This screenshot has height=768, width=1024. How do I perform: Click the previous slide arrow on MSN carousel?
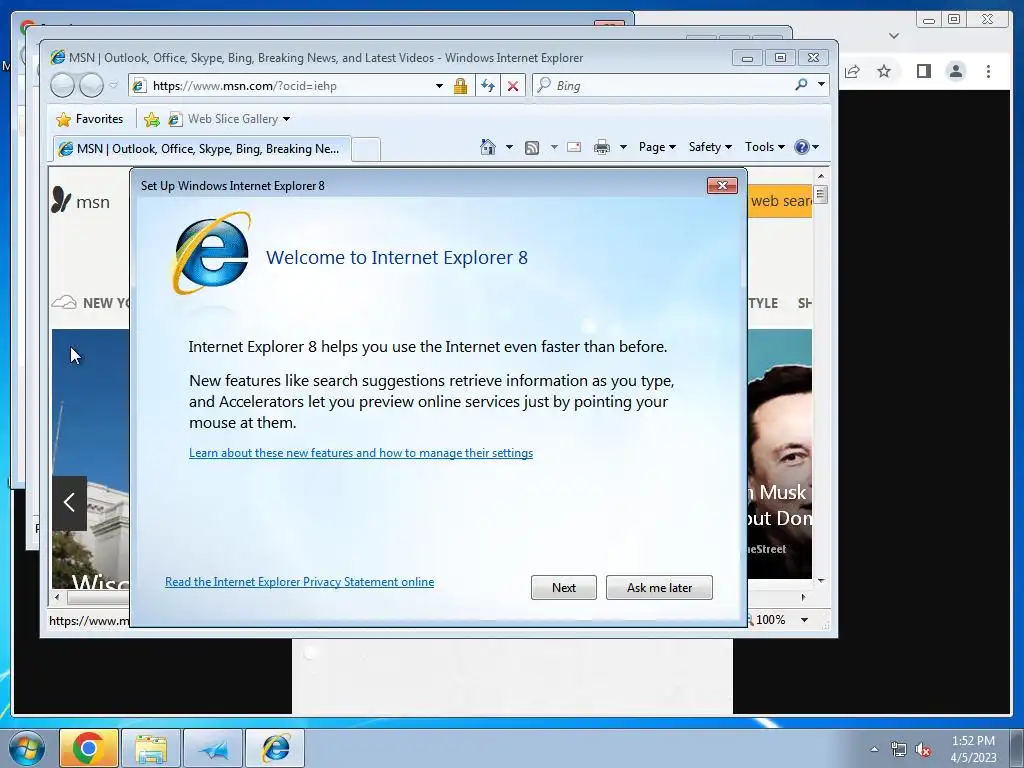point(69,502)
